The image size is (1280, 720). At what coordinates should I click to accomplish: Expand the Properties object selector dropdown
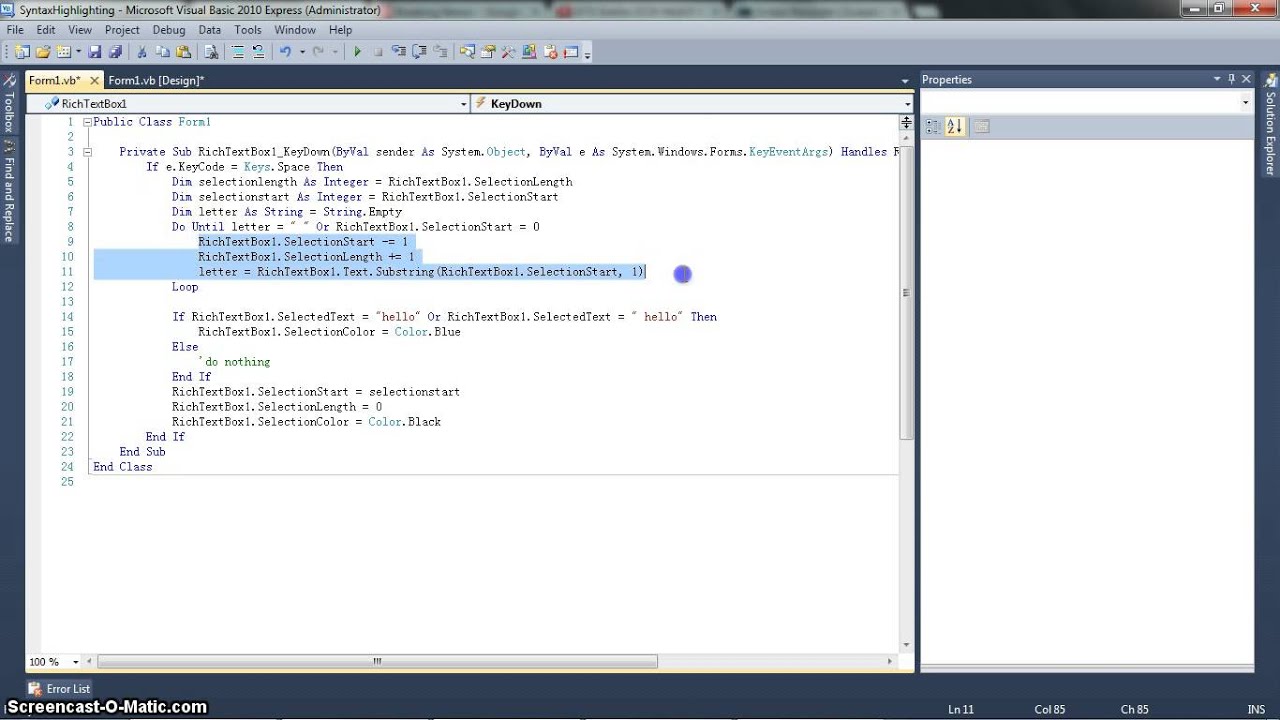(1246, 102)
